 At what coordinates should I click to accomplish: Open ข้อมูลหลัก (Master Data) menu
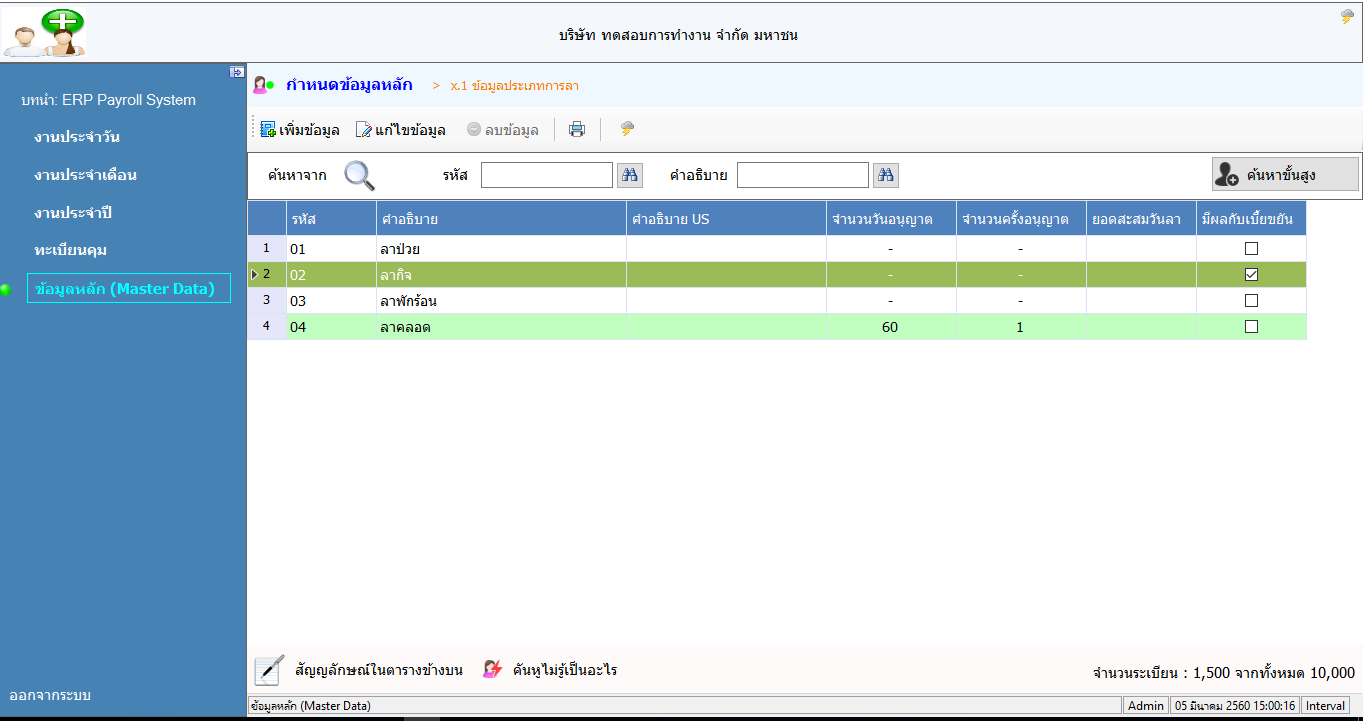pyautogui.click(x=125, y=289)
